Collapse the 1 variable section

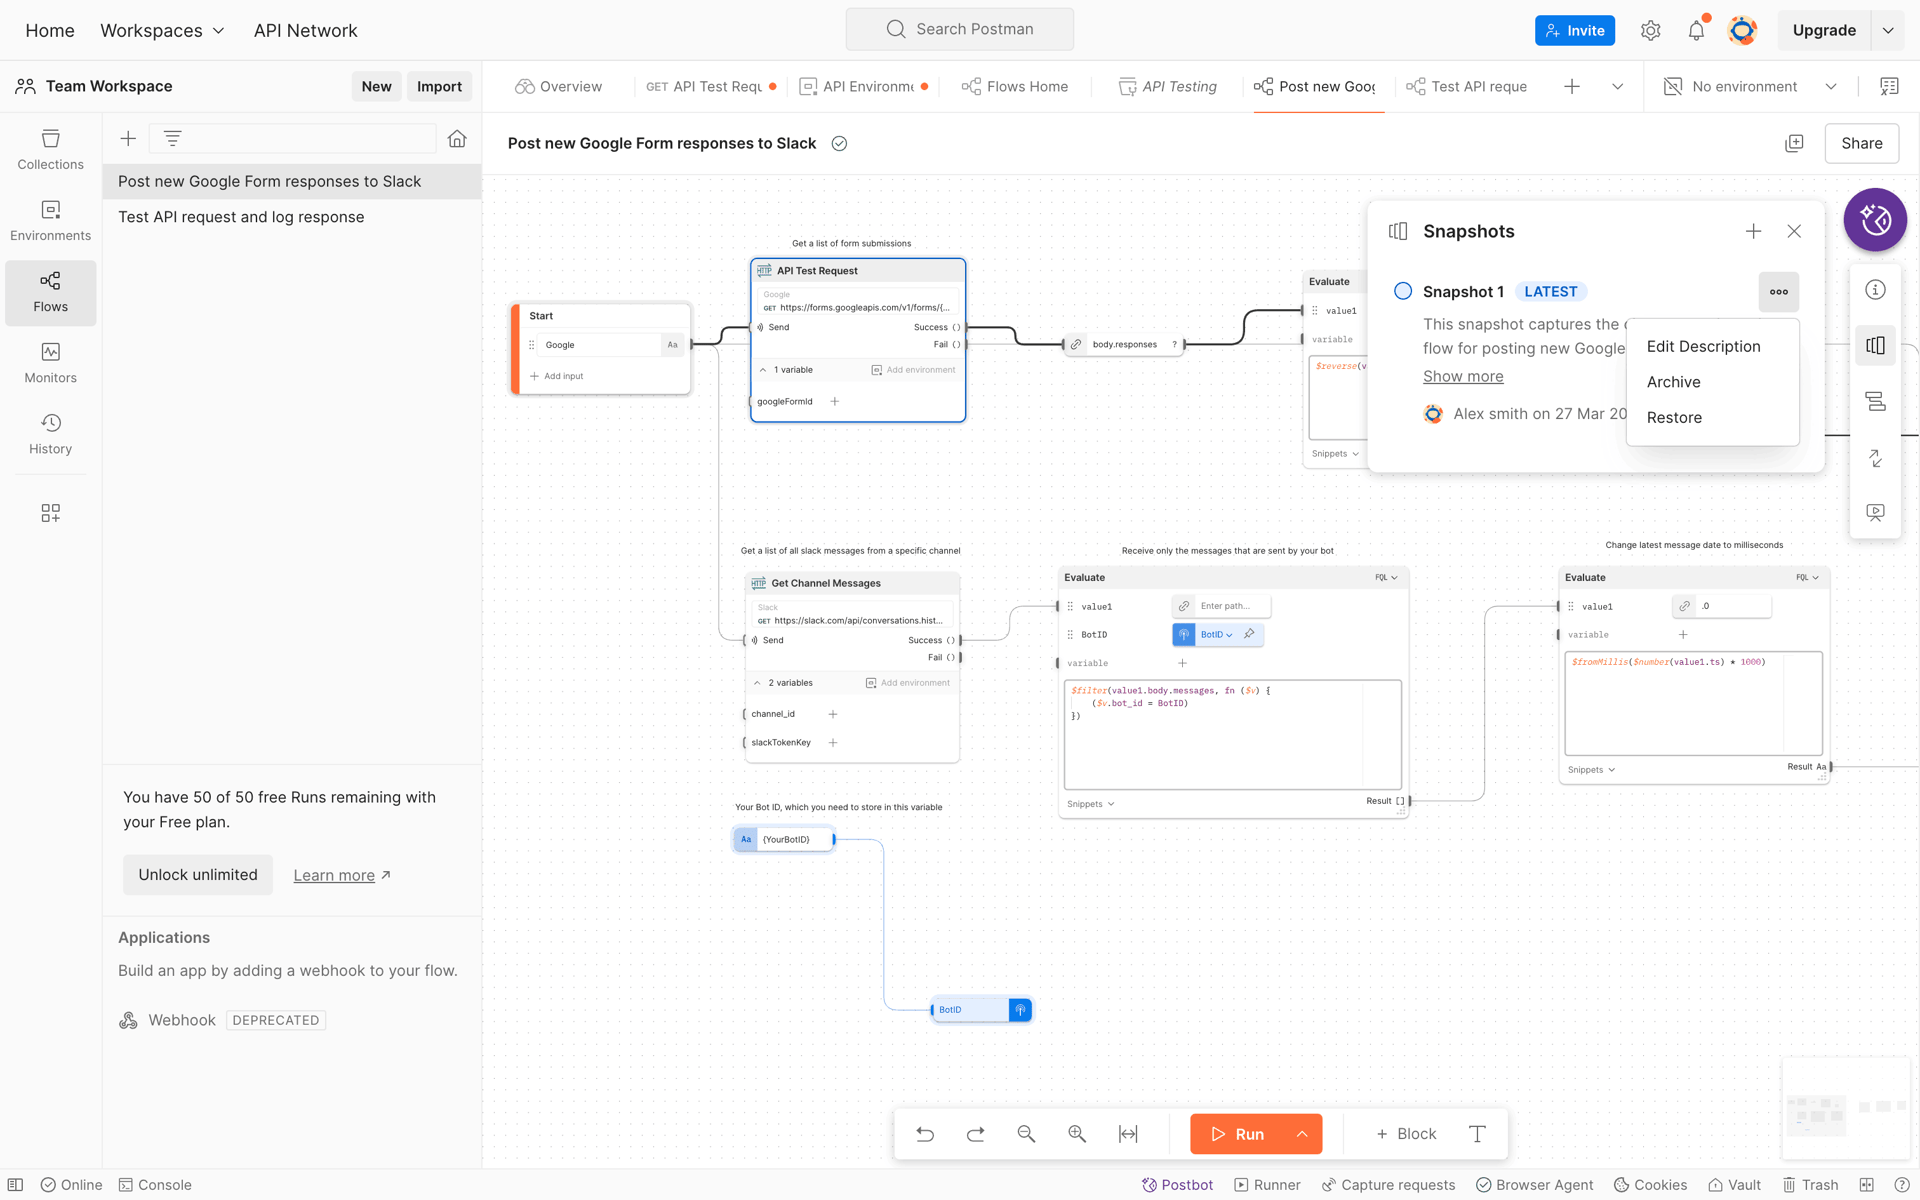(x=763, y=370)
